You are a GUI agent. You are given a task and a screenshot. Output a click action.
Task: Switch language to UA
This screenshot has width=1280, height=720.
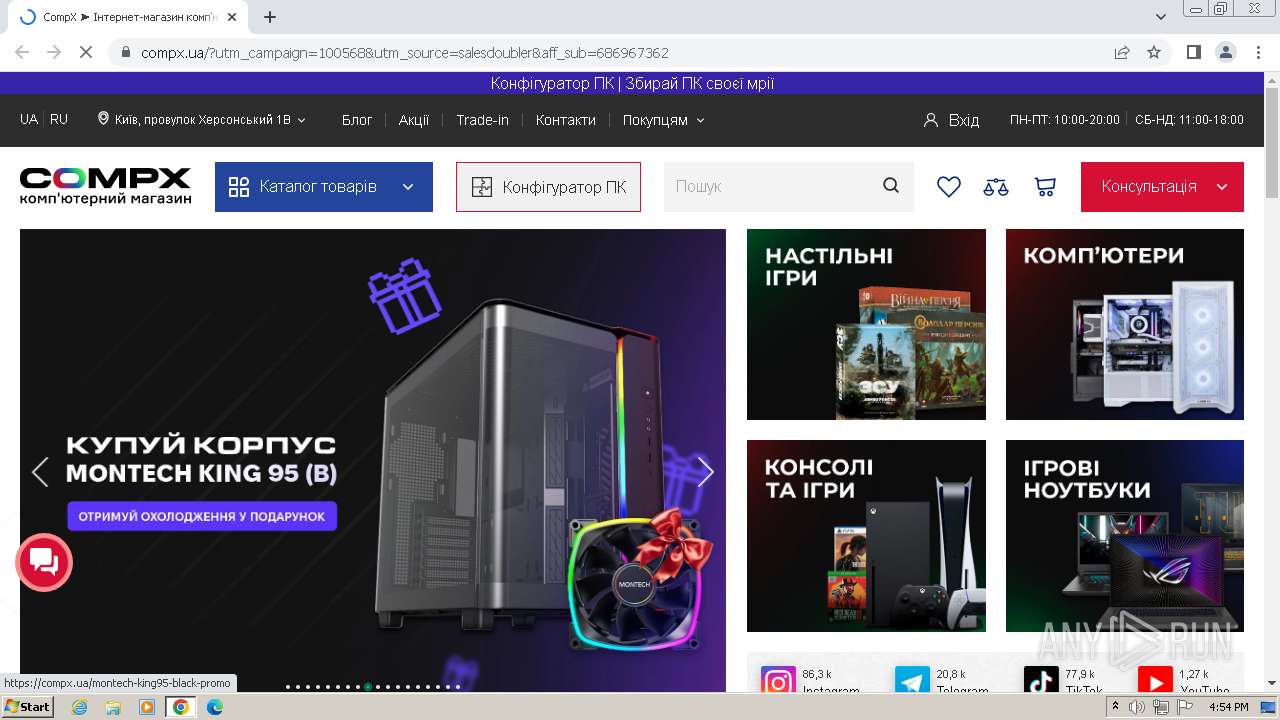(x=29, y=119)
